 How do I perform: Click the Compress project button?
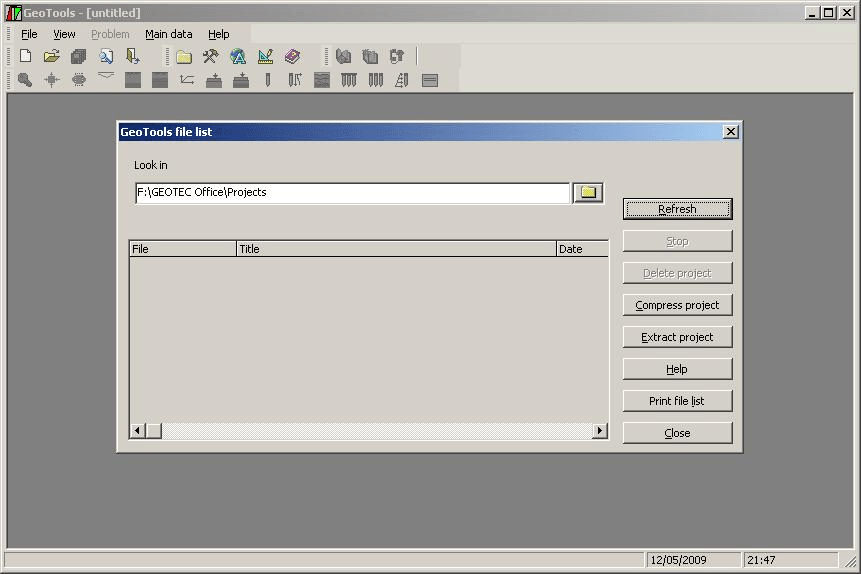click(677, 305)
